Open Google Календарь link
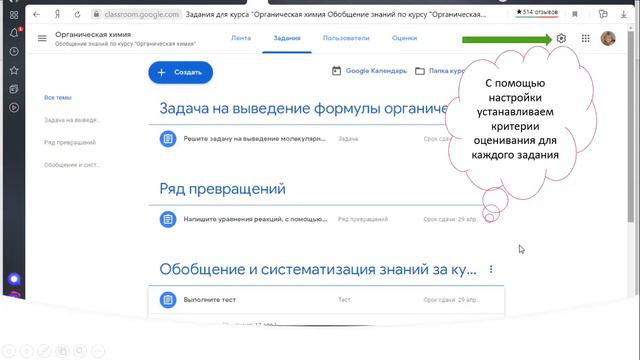The image size is (640, 360). (376, 71)
